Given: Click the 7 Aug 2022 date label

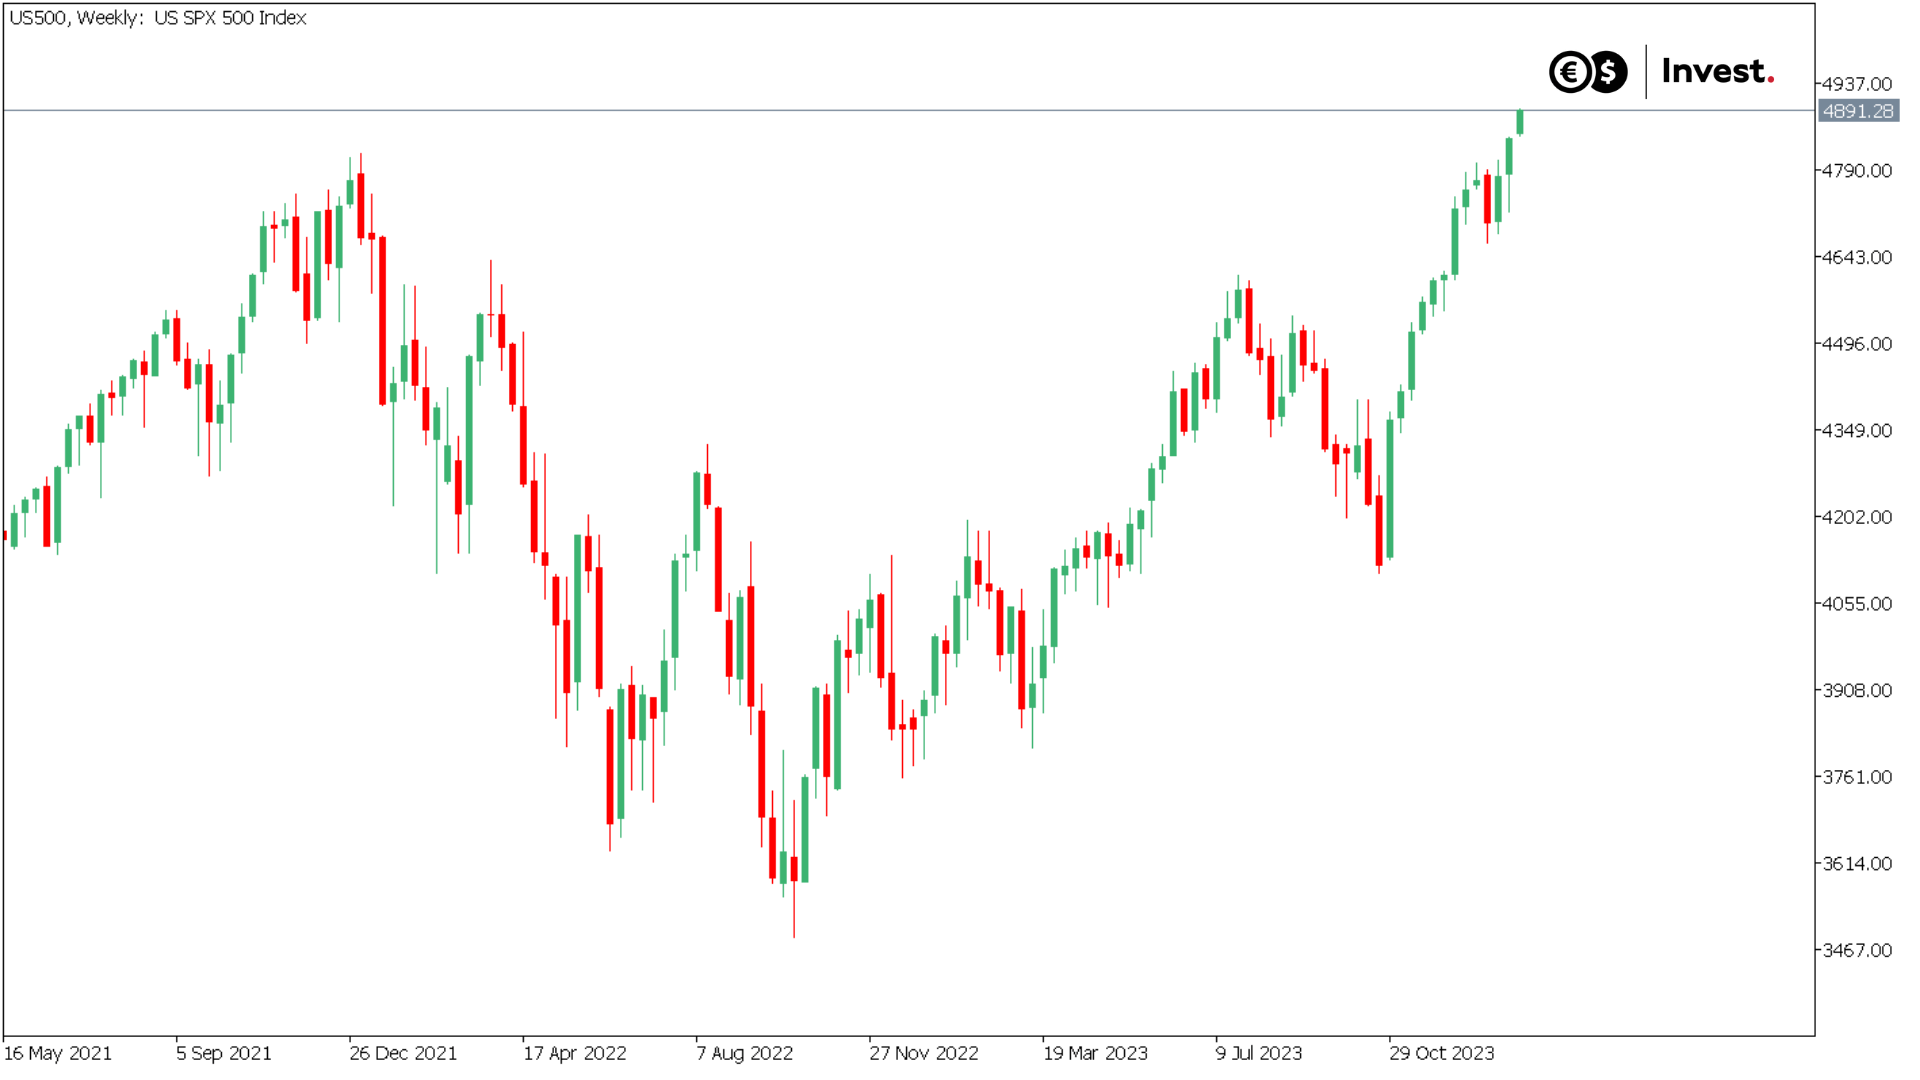Looking at the screenshot, I should pyautogui.click(x=745, y=1053).
